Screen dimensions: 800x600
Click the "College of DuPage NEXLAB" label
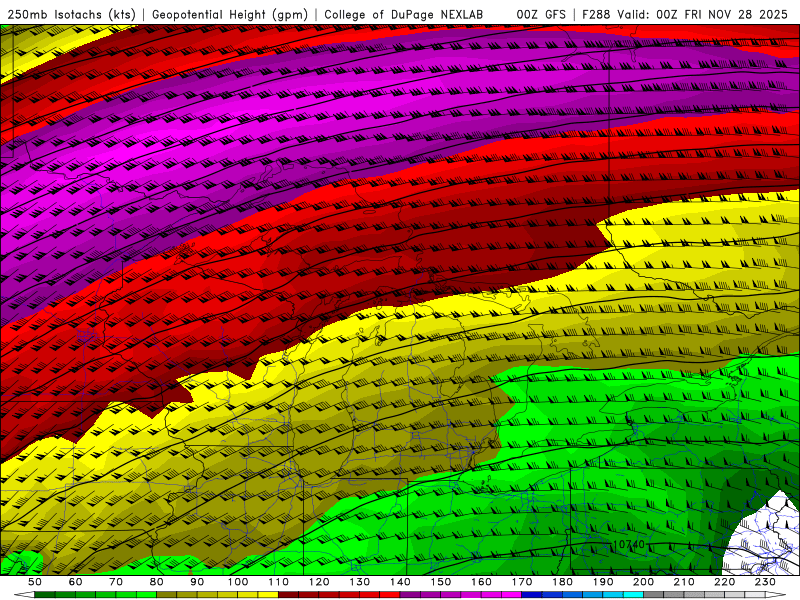pyautogui.click(x=403, y=15)
